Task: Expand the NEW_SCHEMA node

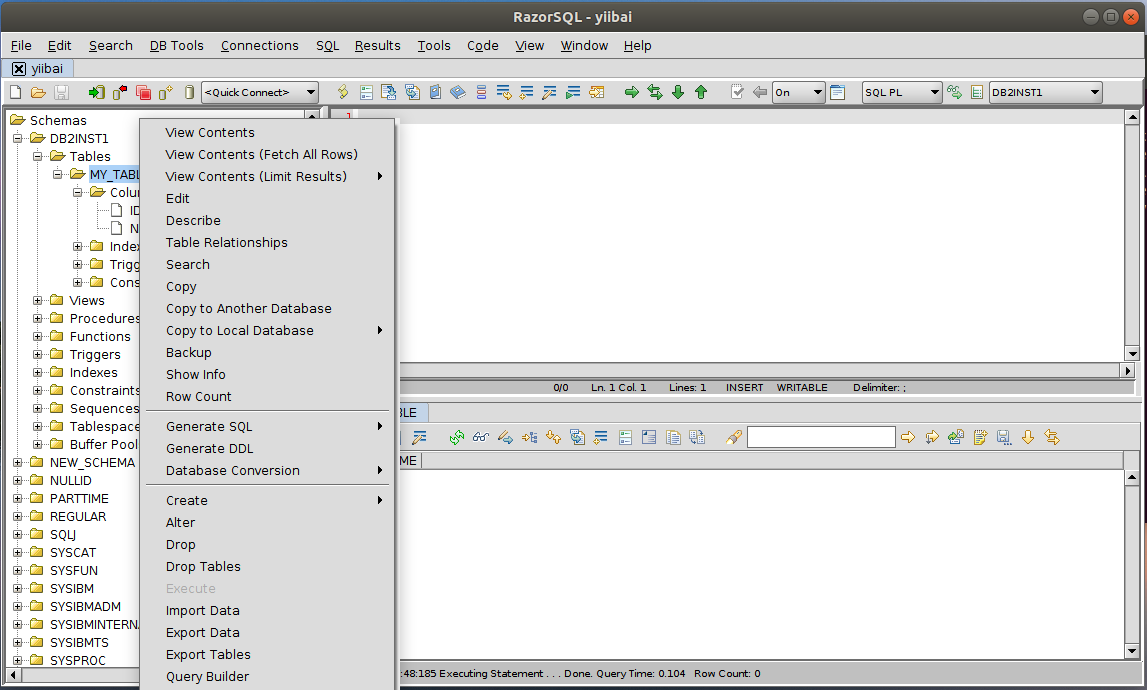Action: pyautogui.click(x=18, y=462)
